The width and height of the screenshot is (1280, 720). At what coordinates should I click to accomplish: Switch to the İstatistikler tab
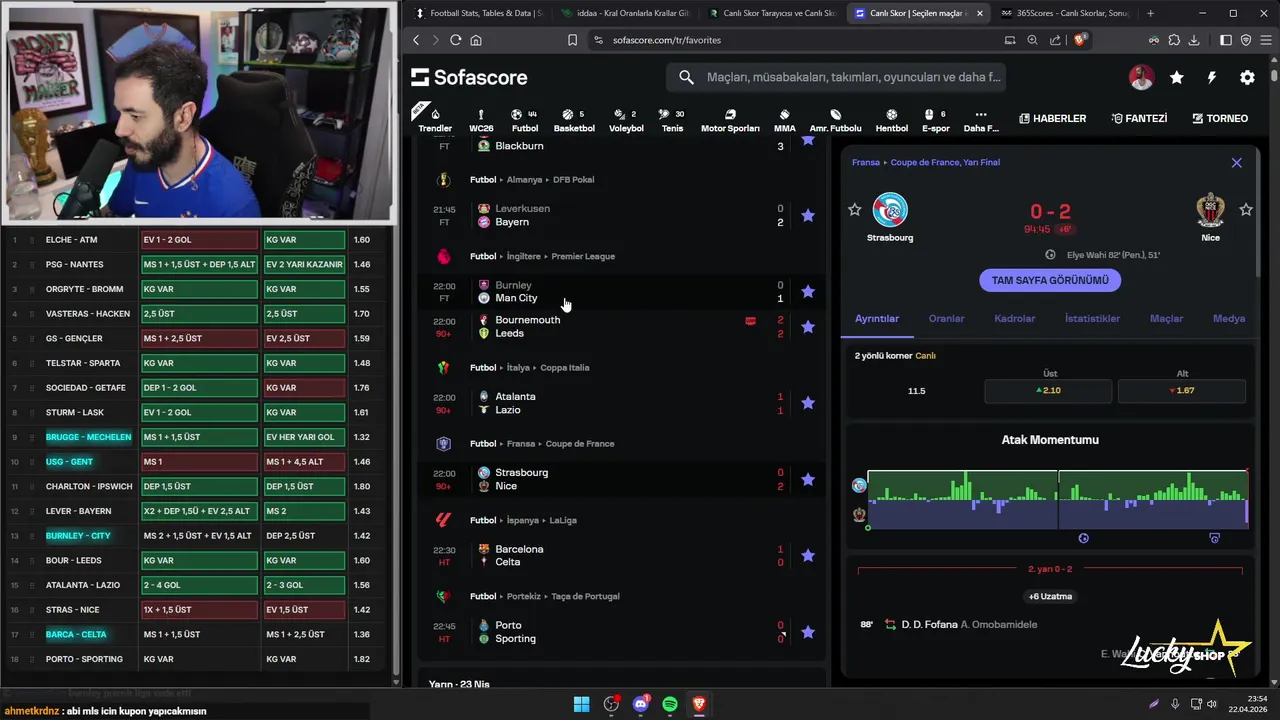coord(1092,318)
